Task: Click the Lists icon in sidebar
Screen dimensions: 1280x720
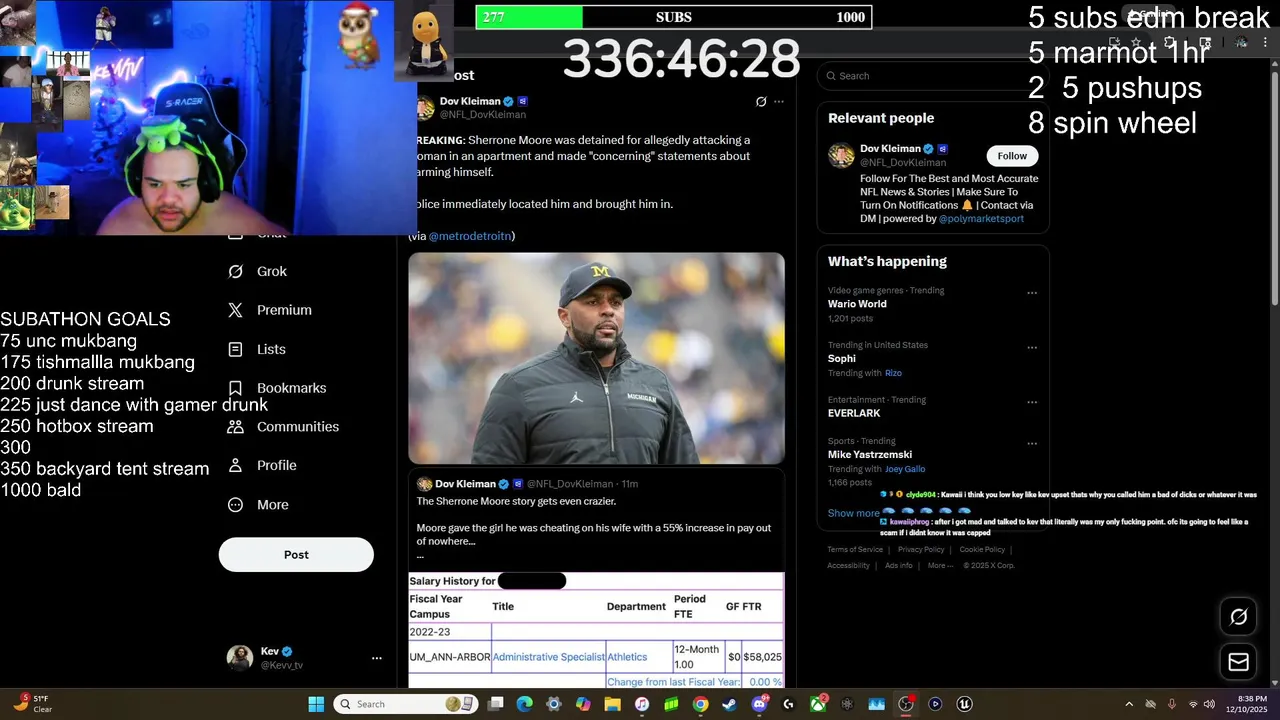Action: point(236,349)
